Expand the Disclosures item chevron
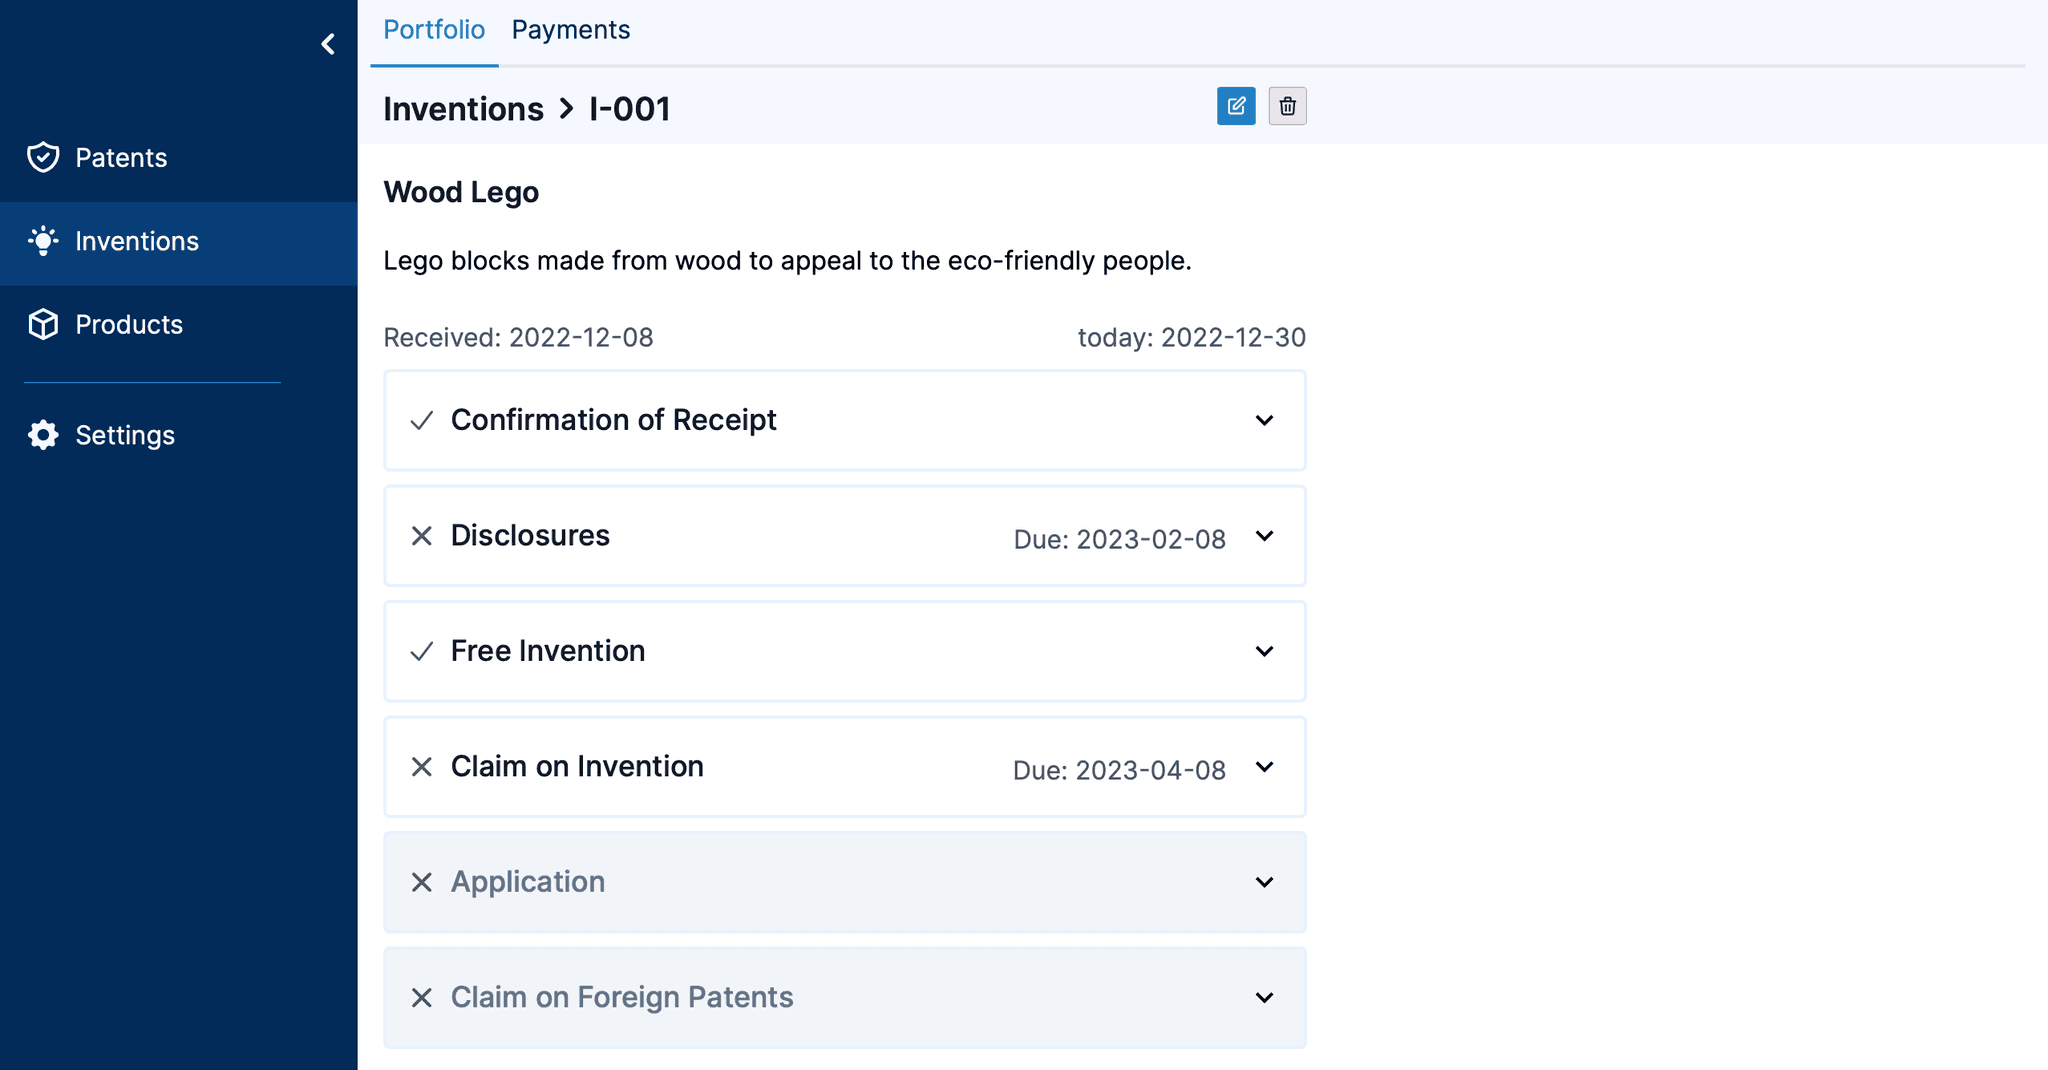This screenshot has width=2048, height=1070. [1264, 536]
